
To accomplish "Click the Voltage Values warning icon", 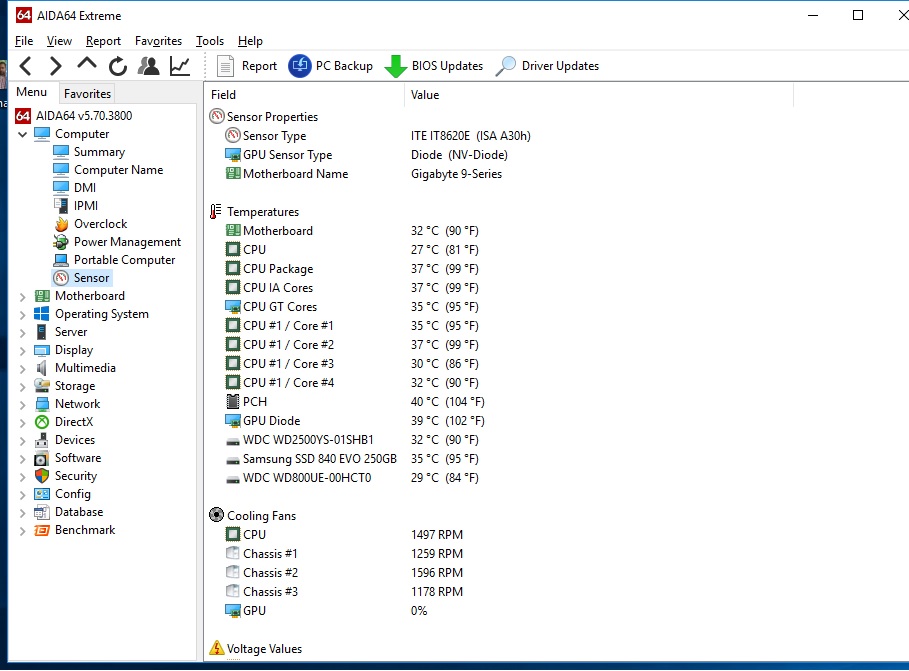I will pyautogui.click(x=216, y=648).
